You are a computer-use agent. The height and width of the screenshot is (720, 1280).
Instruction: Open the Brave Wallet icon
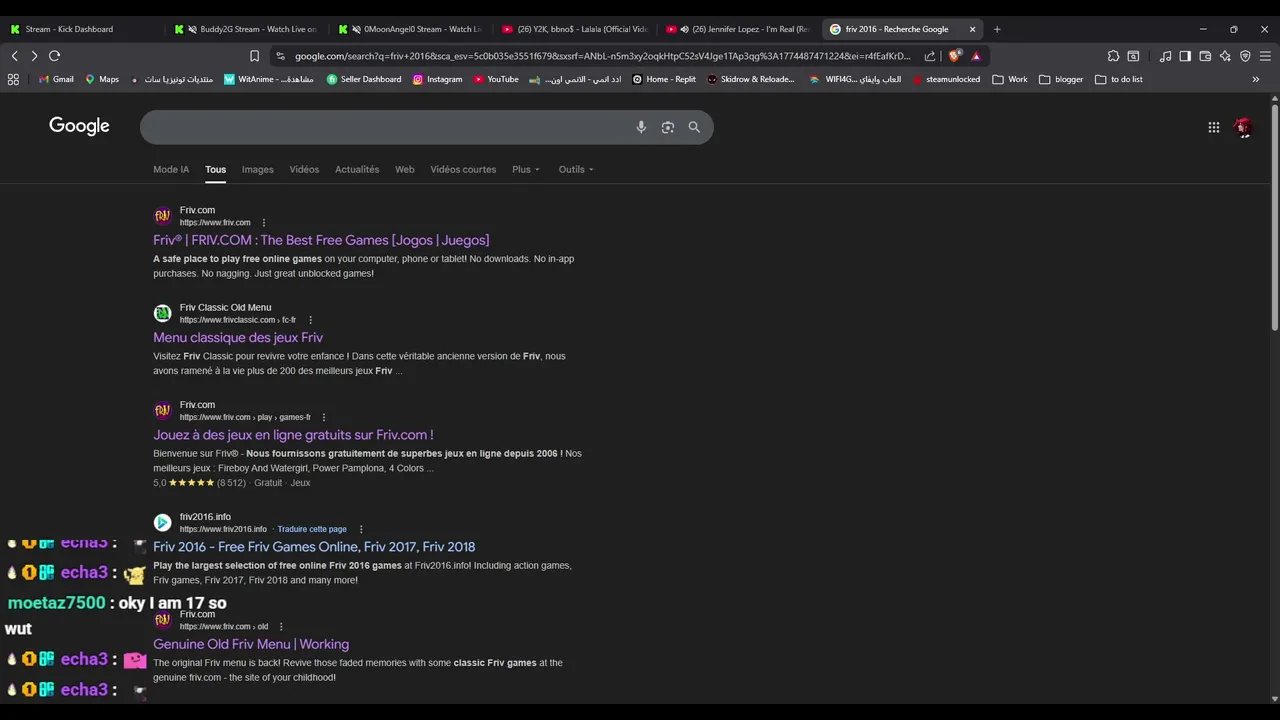(1205, 56)
